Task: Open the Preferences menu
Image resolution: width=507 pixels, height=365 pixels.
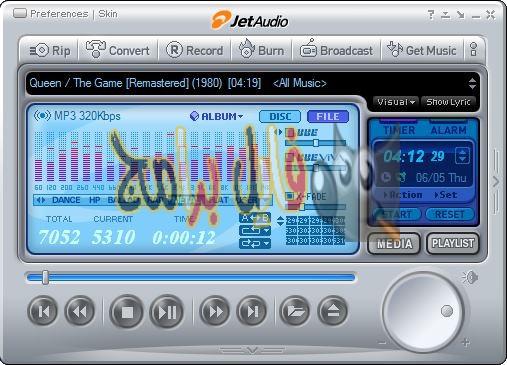Action: 59,14
